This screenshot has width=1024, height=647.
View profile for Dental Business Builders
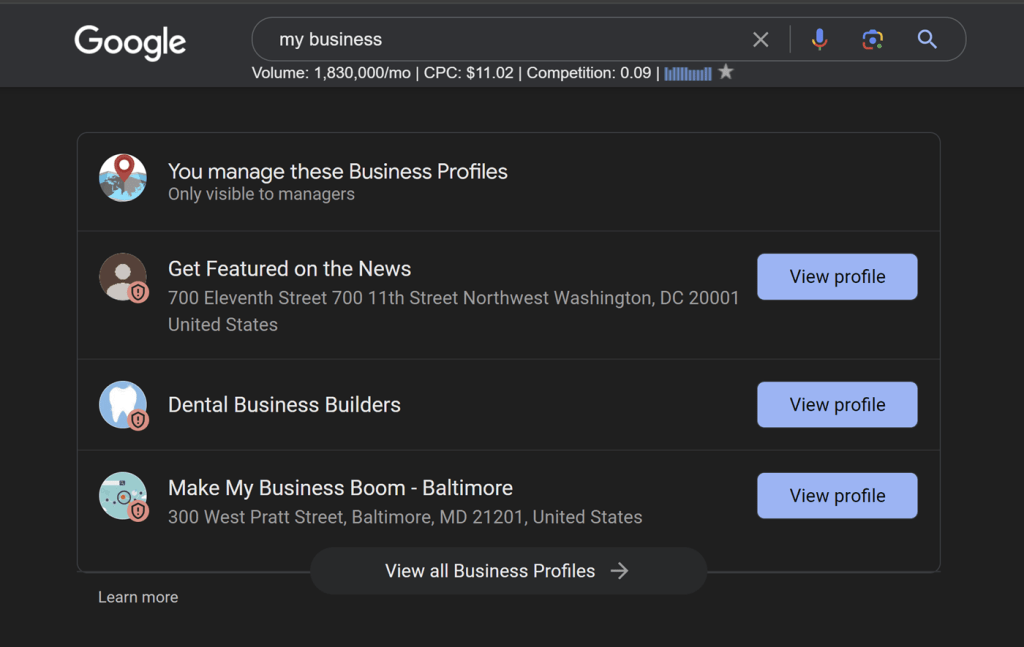[x=837, y=405]
